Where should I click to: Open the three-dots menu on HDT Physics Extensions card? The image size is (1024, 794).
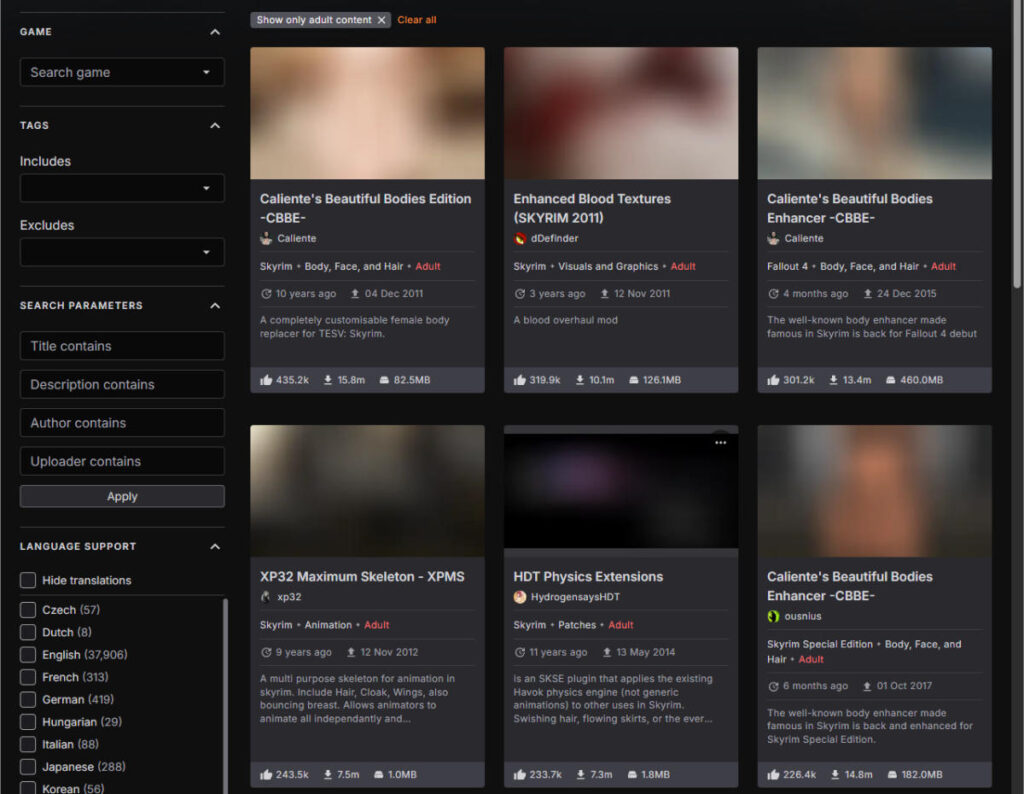click(x=720, y=443)
